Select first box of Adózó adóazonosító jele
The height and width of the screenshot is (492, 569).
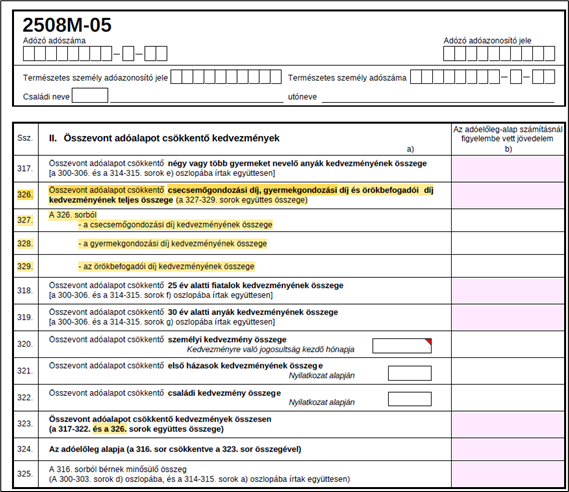tap(449, 54)
